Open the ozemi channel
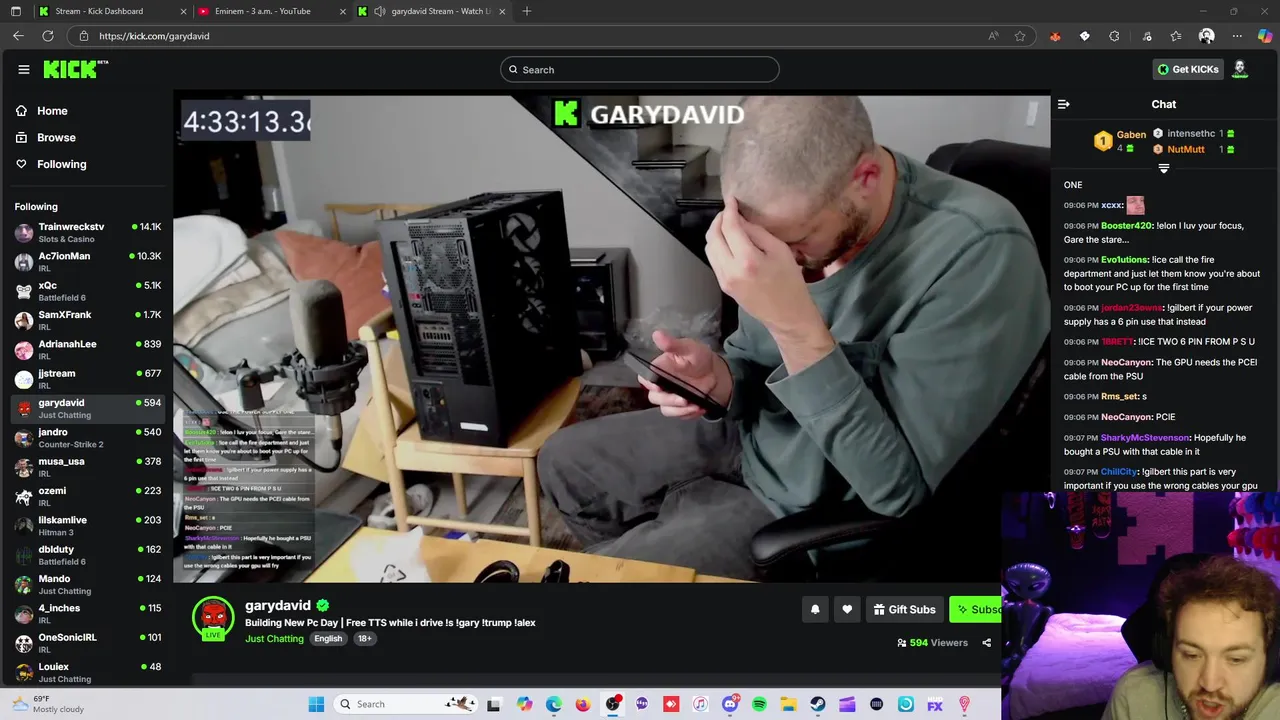 [87, 496]
